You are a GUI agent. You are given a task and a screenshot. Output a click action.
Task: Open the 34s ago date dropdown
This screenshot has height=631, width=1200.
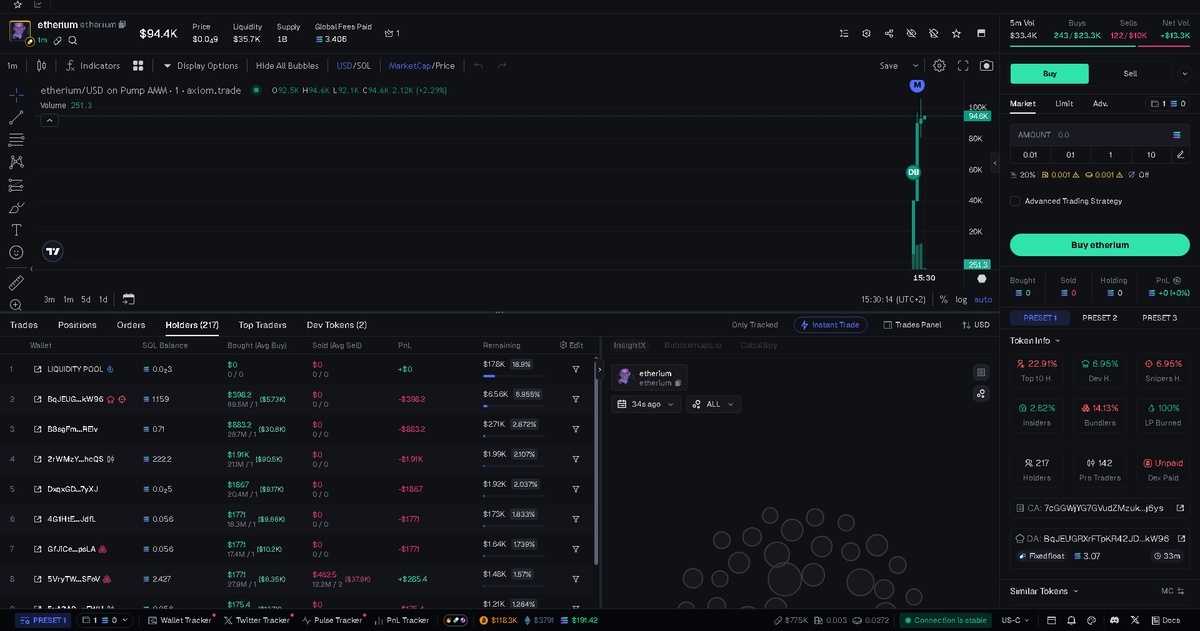(646, 404)
